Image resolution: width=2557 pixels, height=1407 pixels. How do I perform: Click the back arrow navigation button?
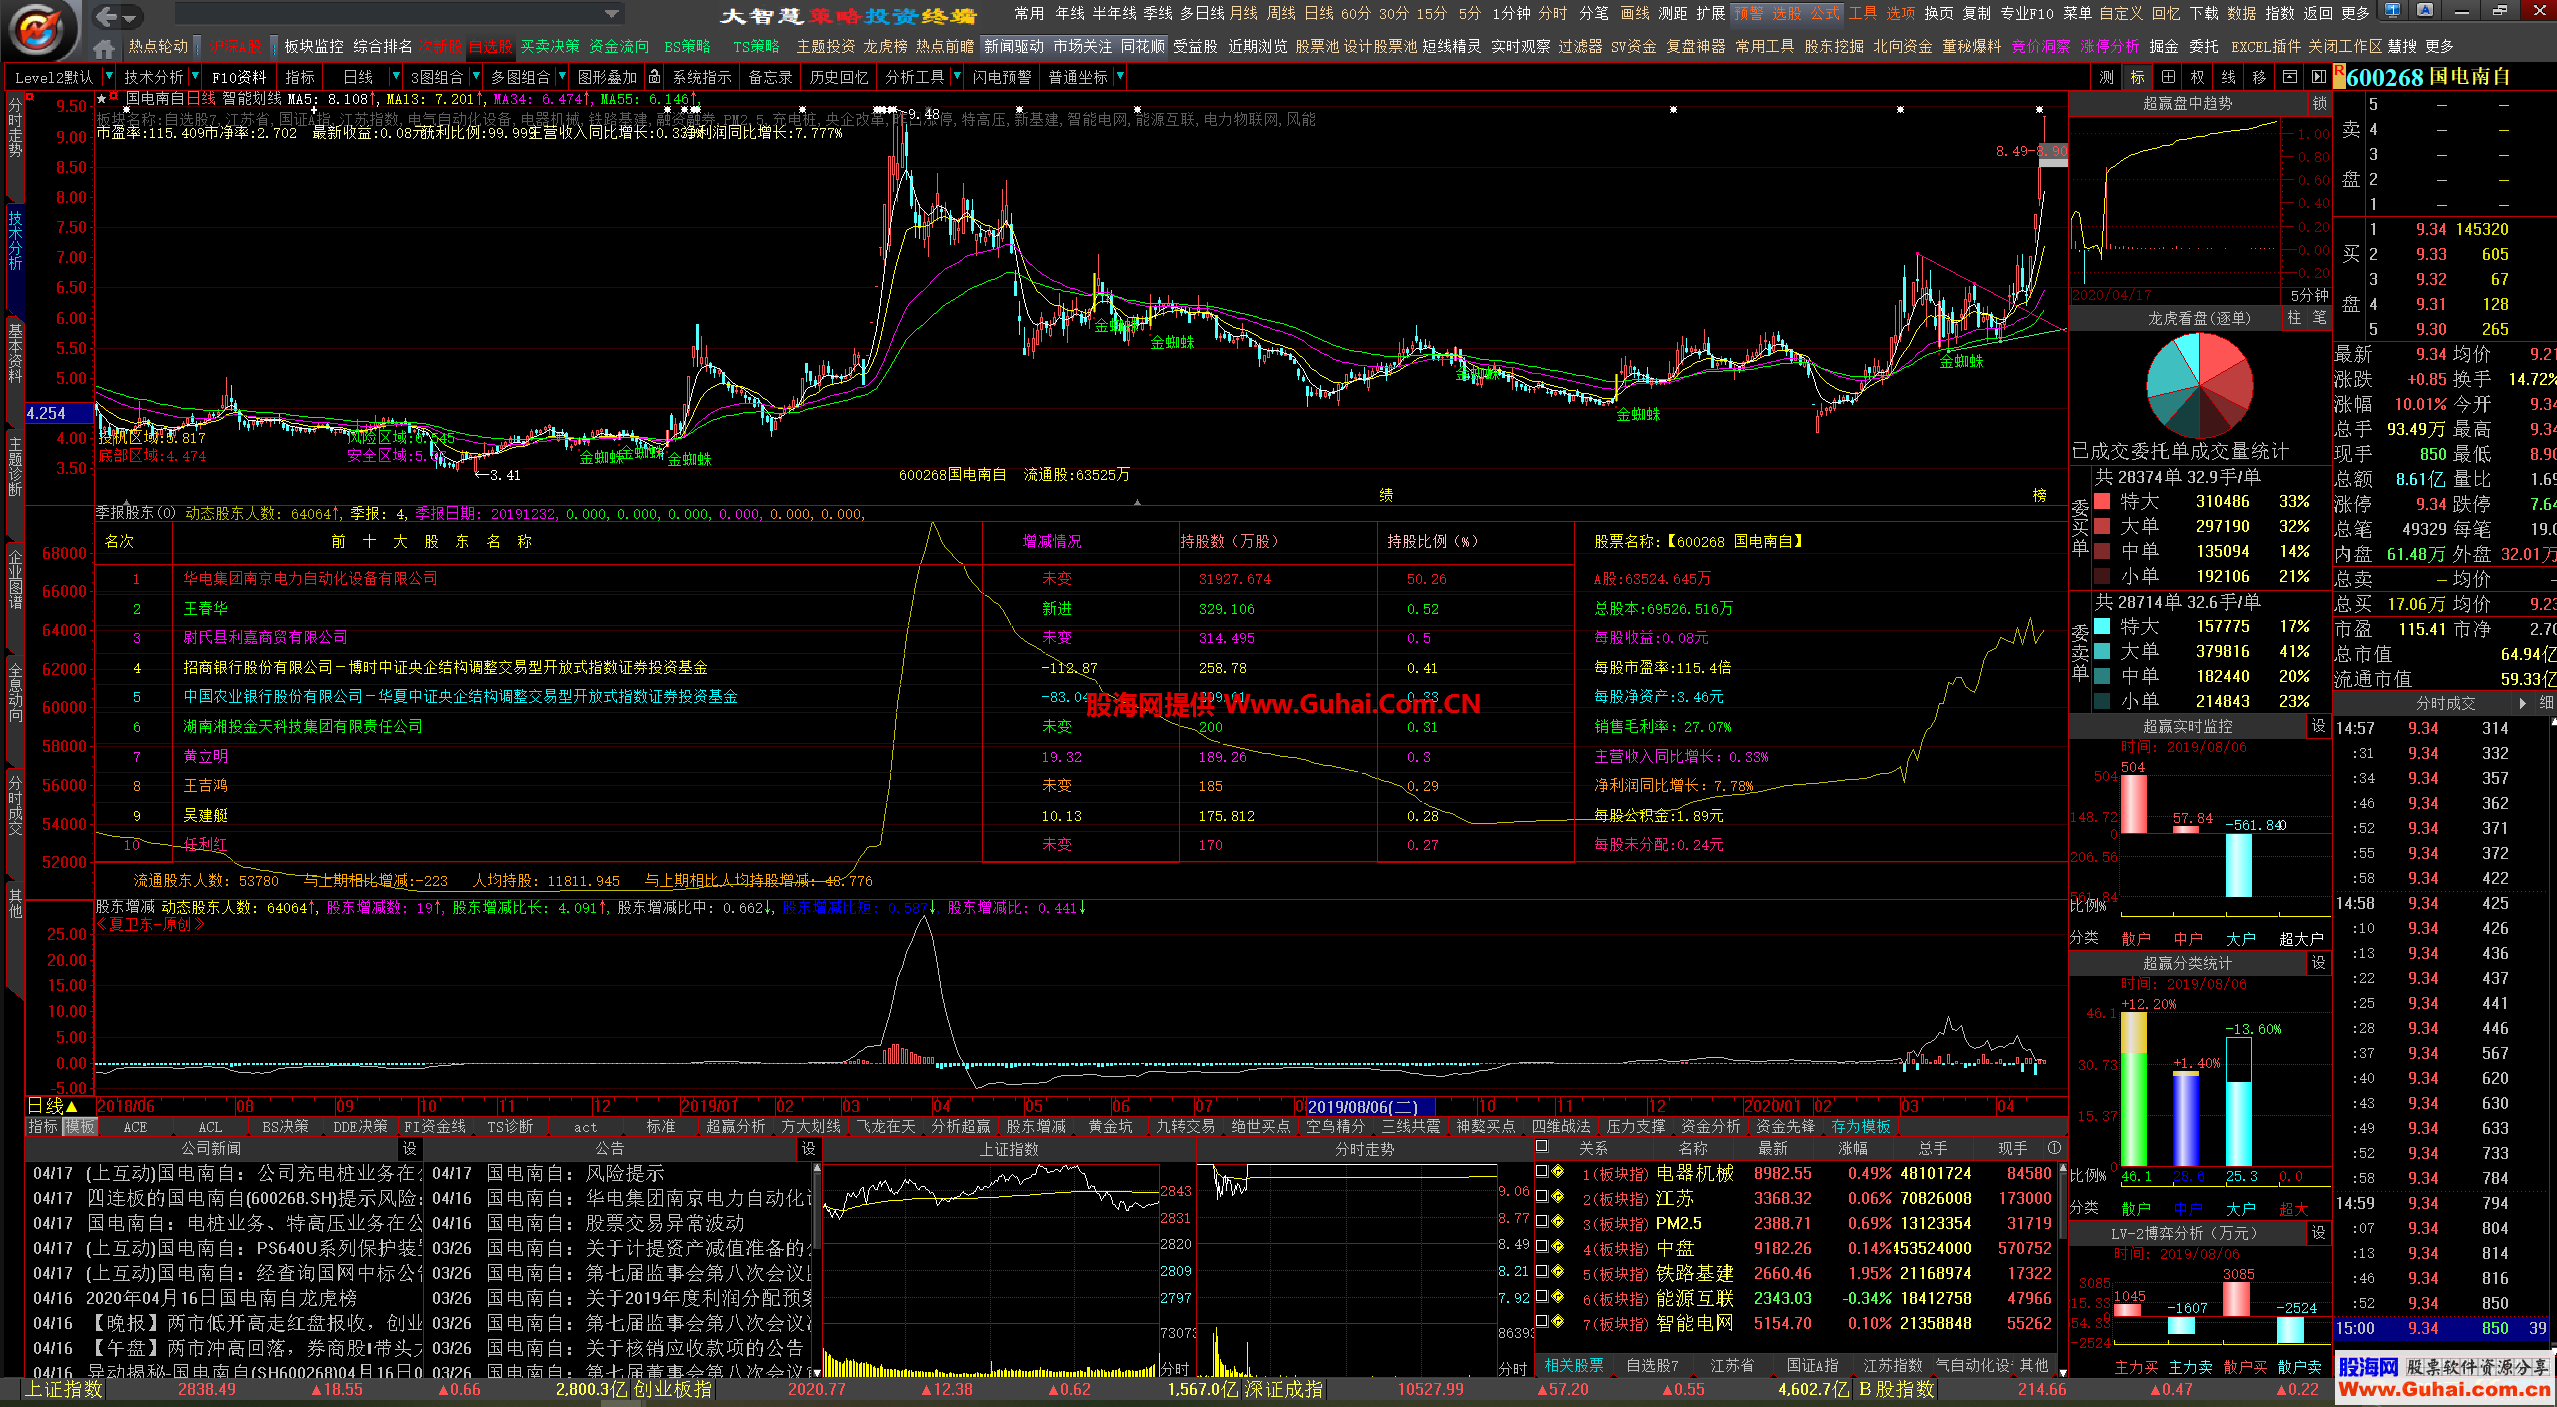[107, 15]
